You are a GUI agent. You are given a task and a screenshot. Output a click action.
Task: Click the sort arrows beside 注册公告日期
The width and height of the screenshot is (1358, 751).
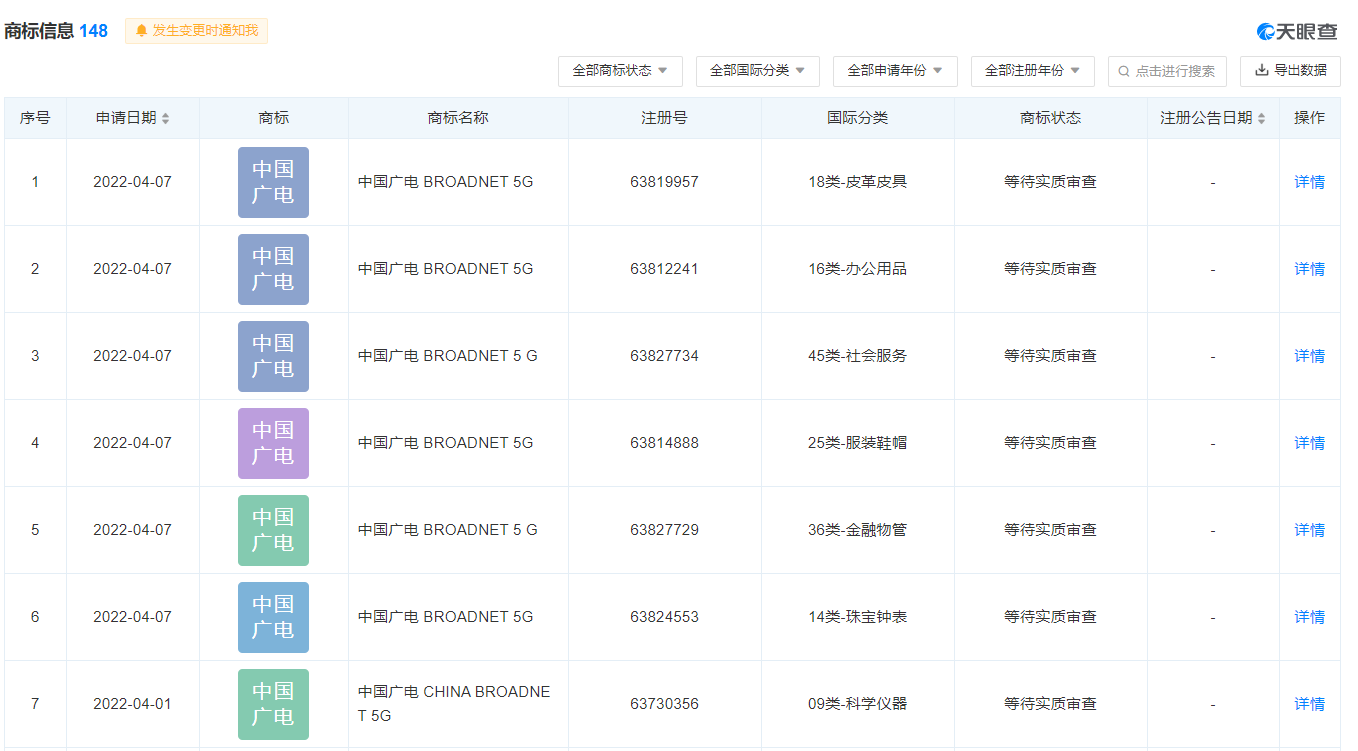(1261, 118)
